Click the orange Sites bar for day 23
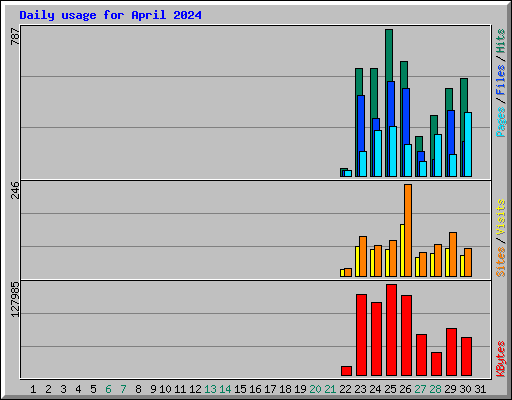The image size is (512, 400). (x=363, y=256)
